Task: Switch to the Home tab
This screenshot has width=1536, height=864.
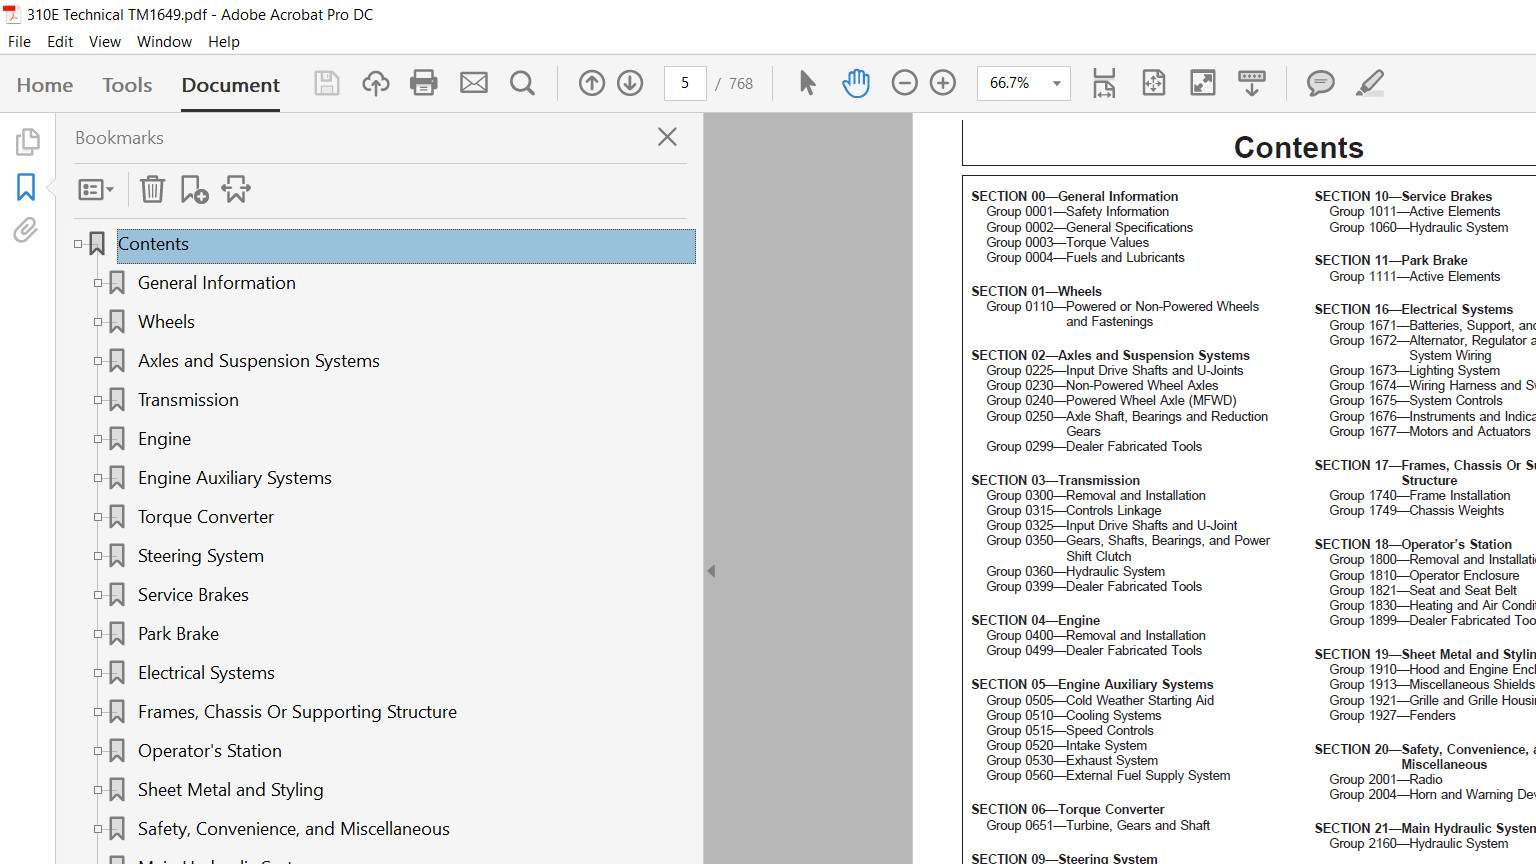Action: (45, 85)
